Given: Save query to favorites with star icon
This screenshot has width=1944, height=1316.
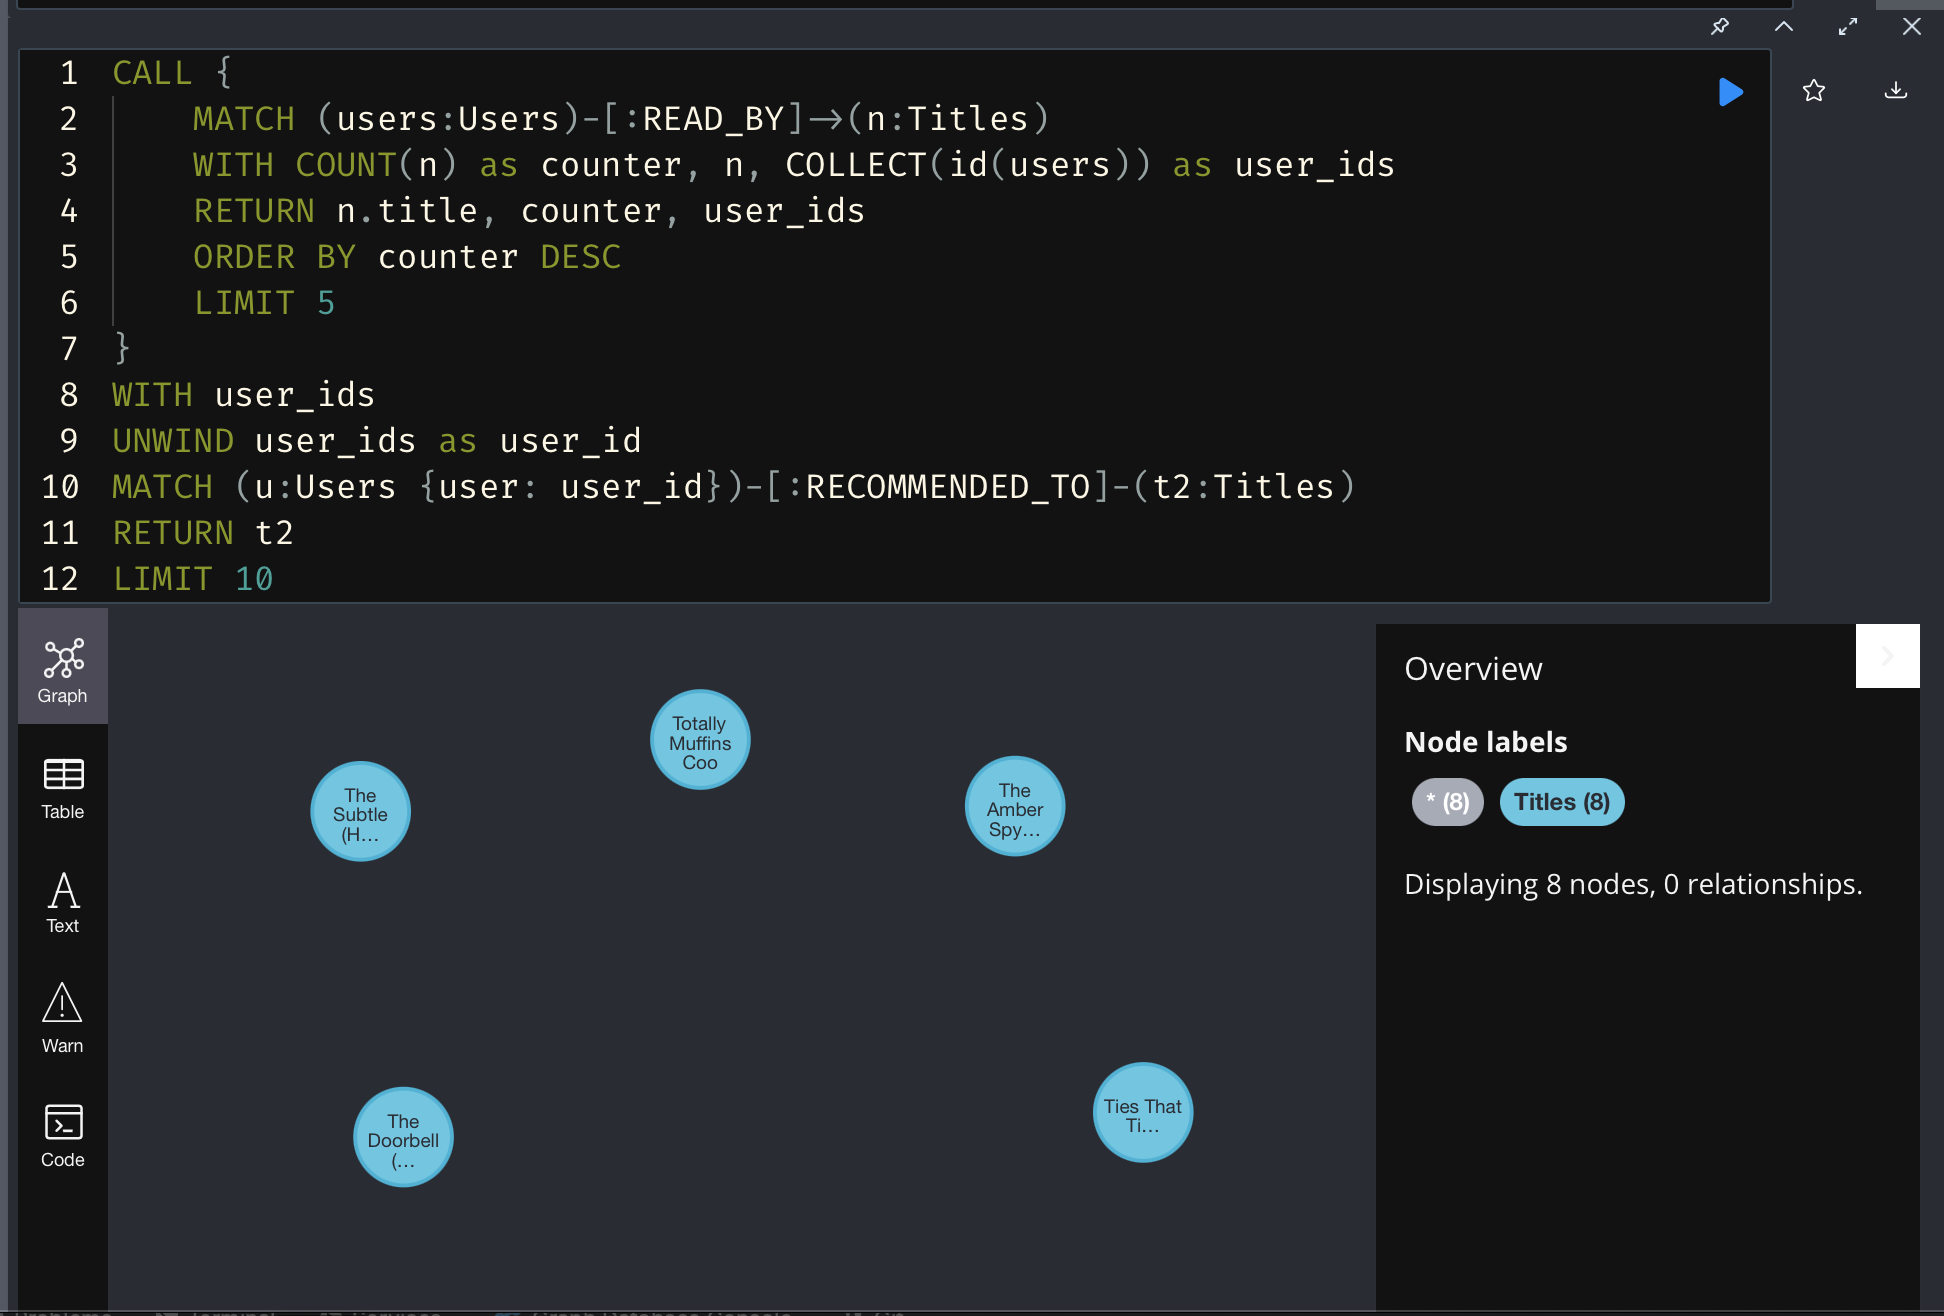Looking at the screenshot, I should pyautogui.click(x=1813, y=91).
